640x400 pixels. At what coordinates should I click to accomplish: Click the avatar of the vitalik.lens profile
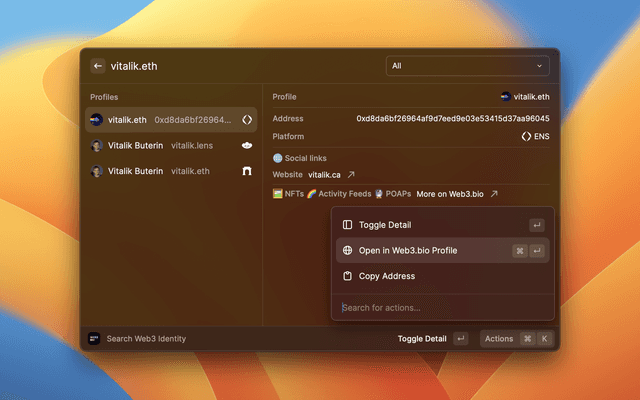point(97,145)
